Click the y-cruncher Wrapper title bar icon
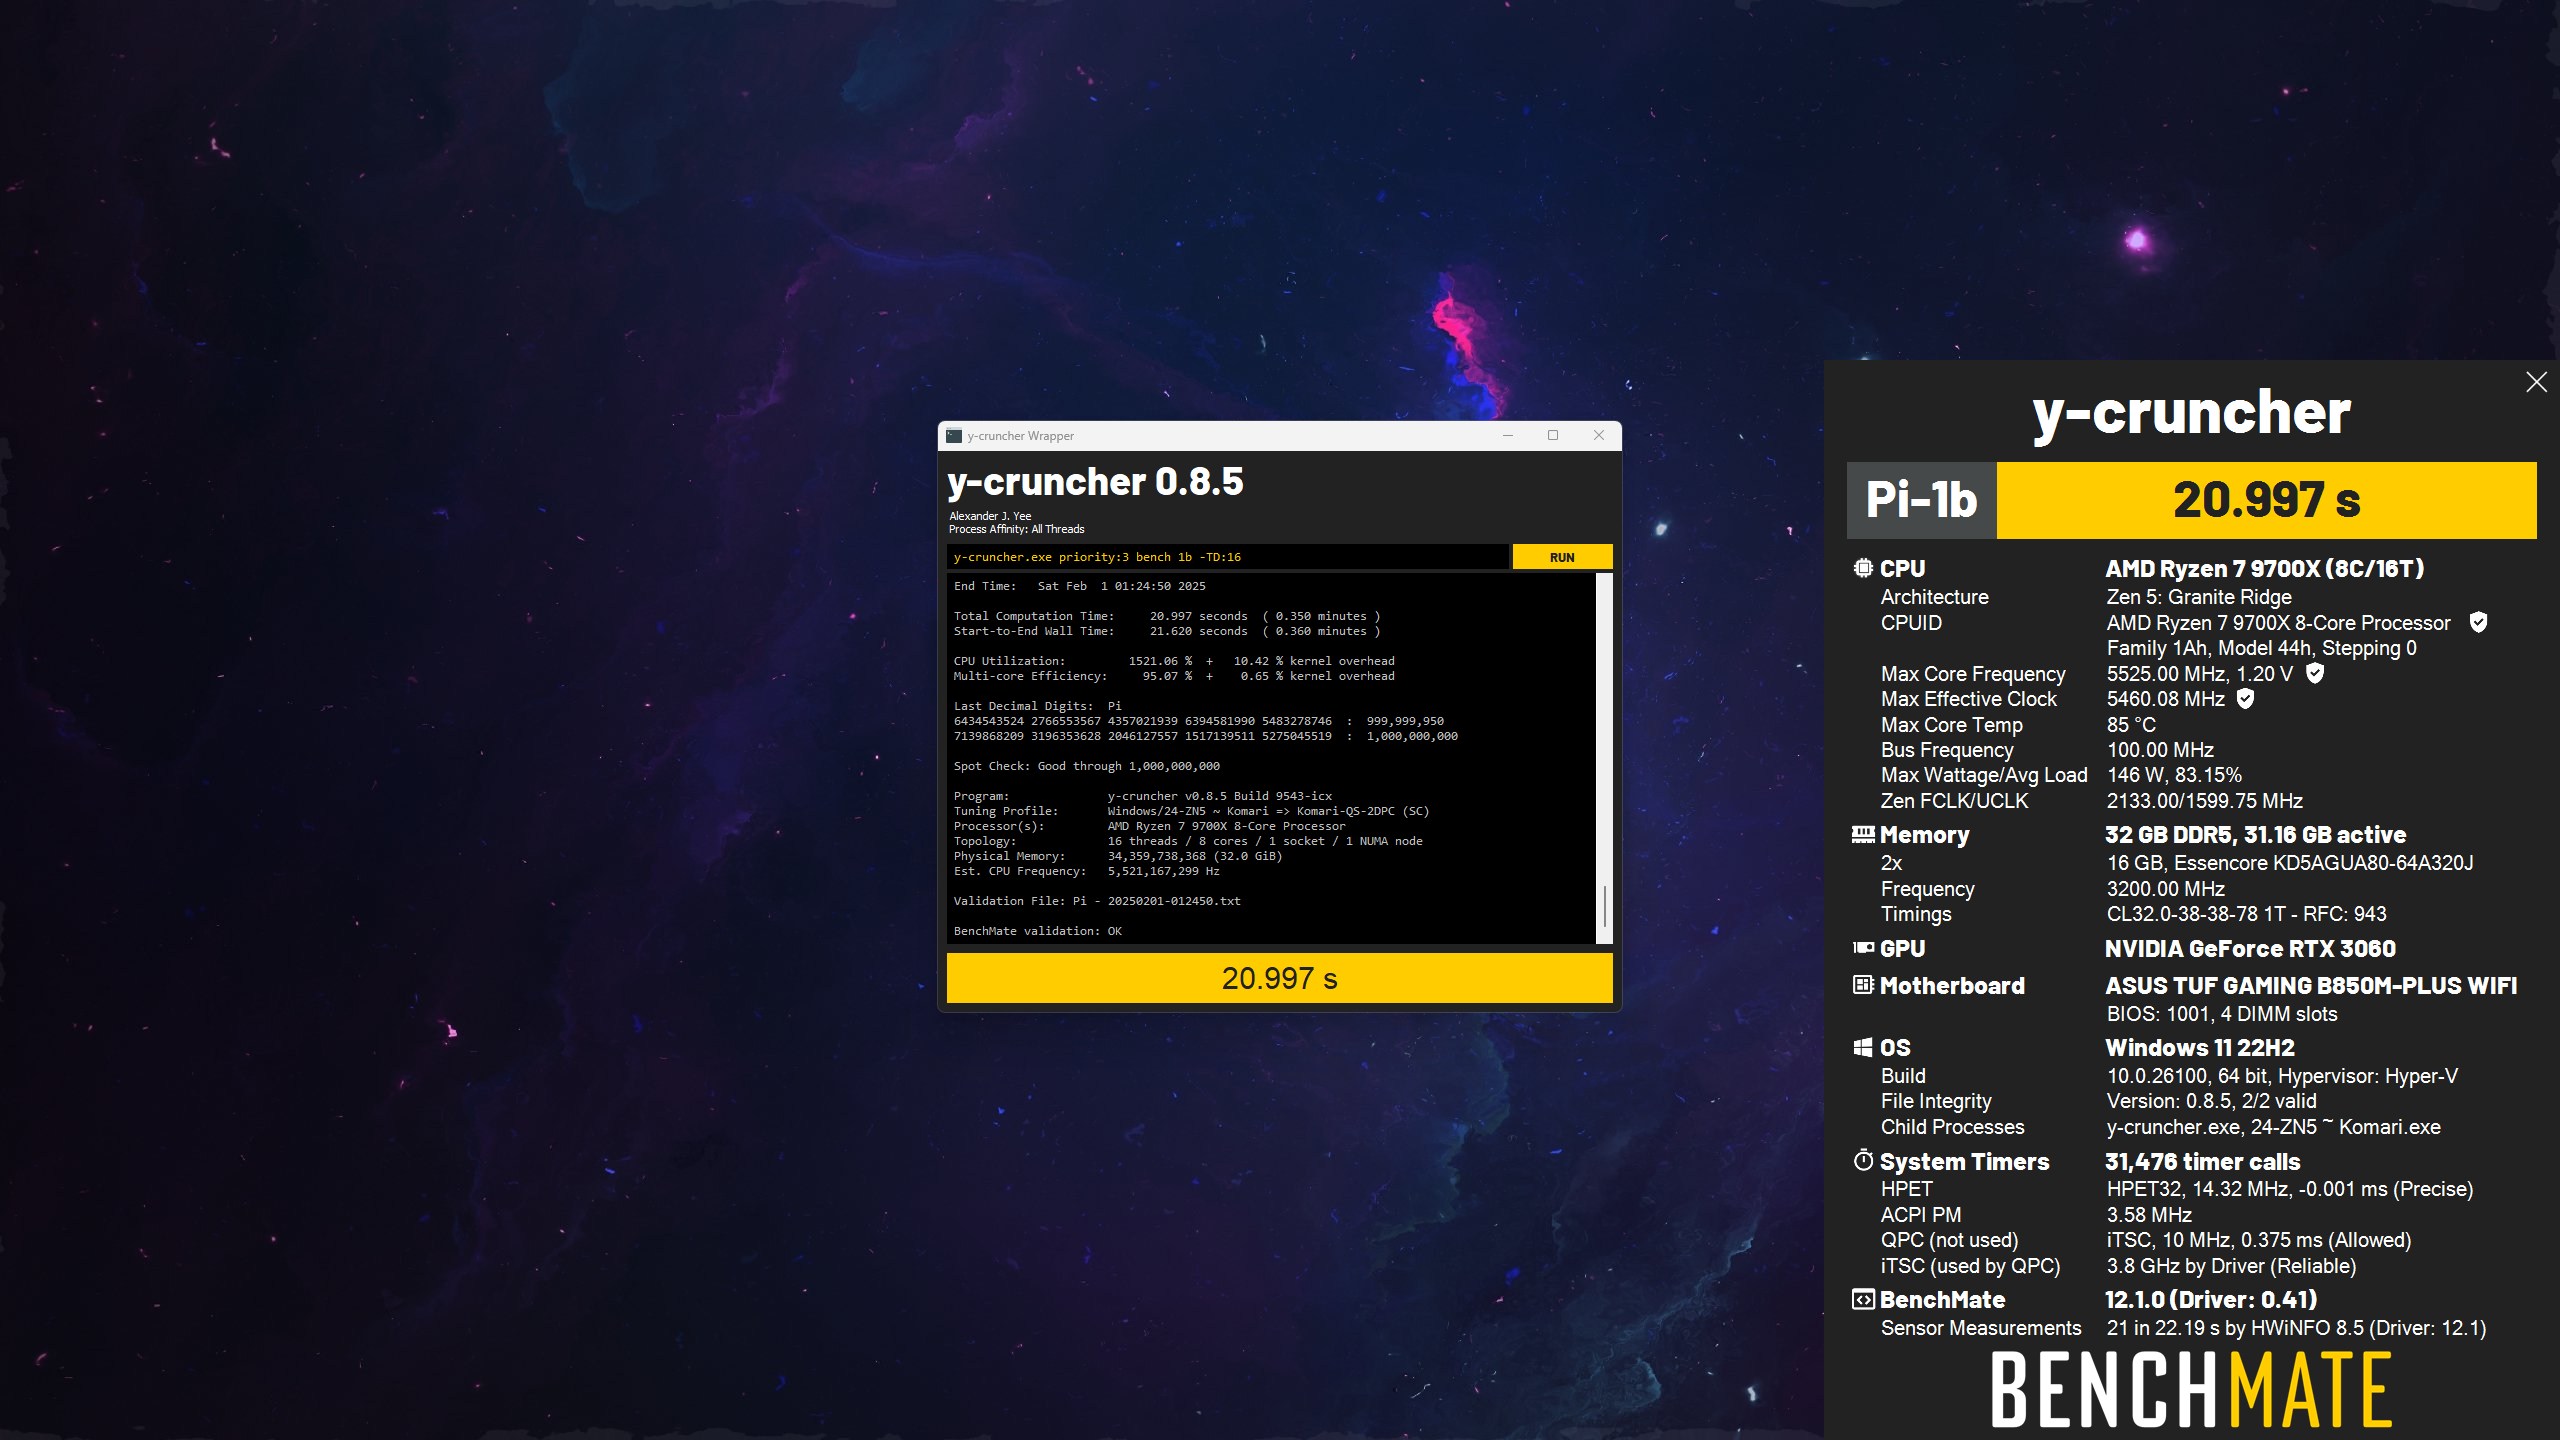This screenshot has height=1440, width=2560. pyautogui.click(x=954, y=436)
